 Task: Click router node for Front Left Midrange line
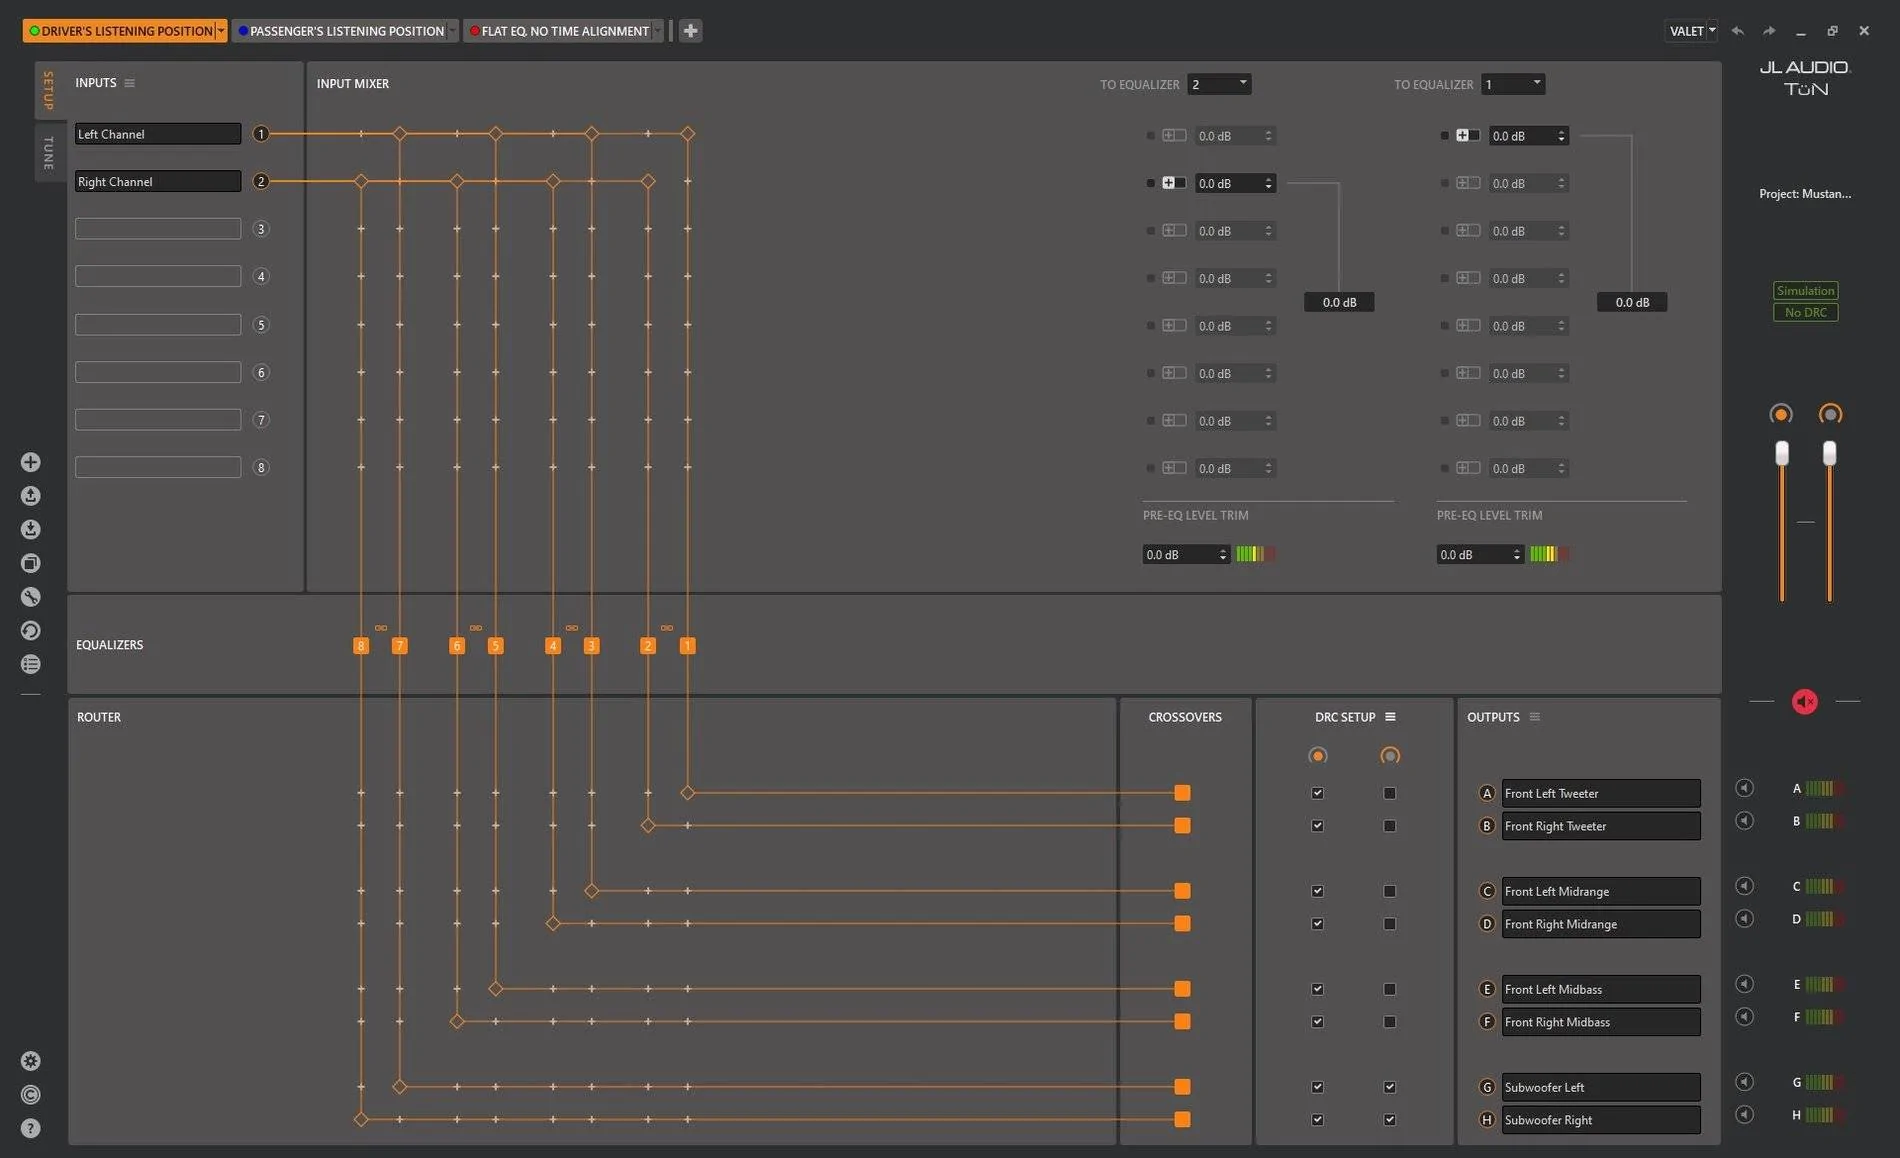pos(592,891)
